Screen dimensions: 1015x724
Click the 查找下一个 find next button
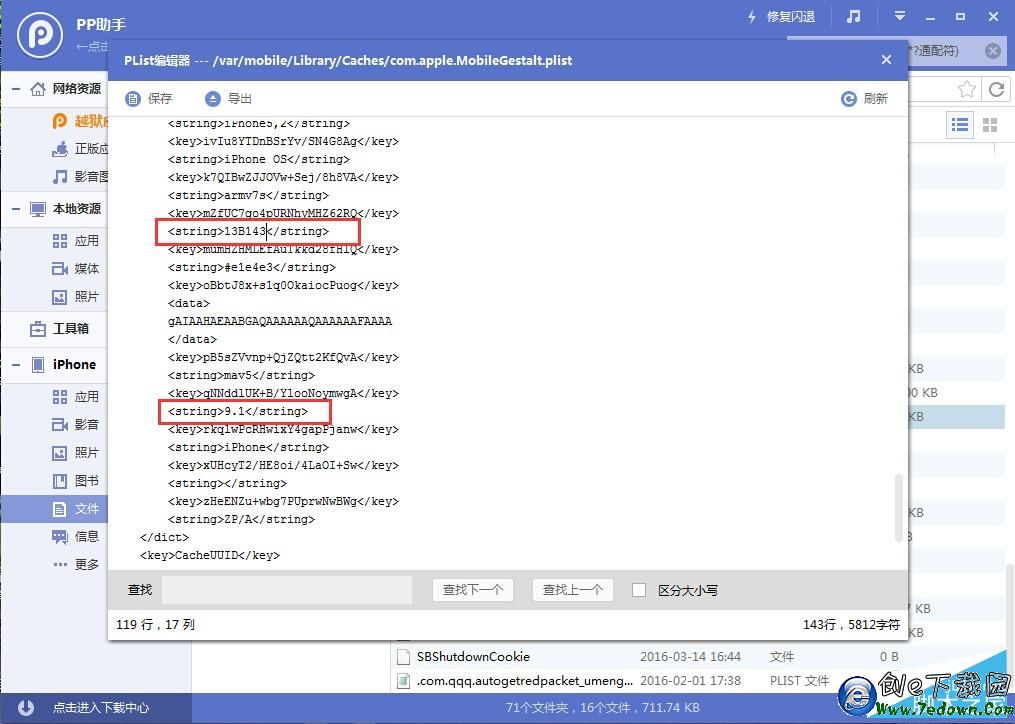tap(472, 590)
